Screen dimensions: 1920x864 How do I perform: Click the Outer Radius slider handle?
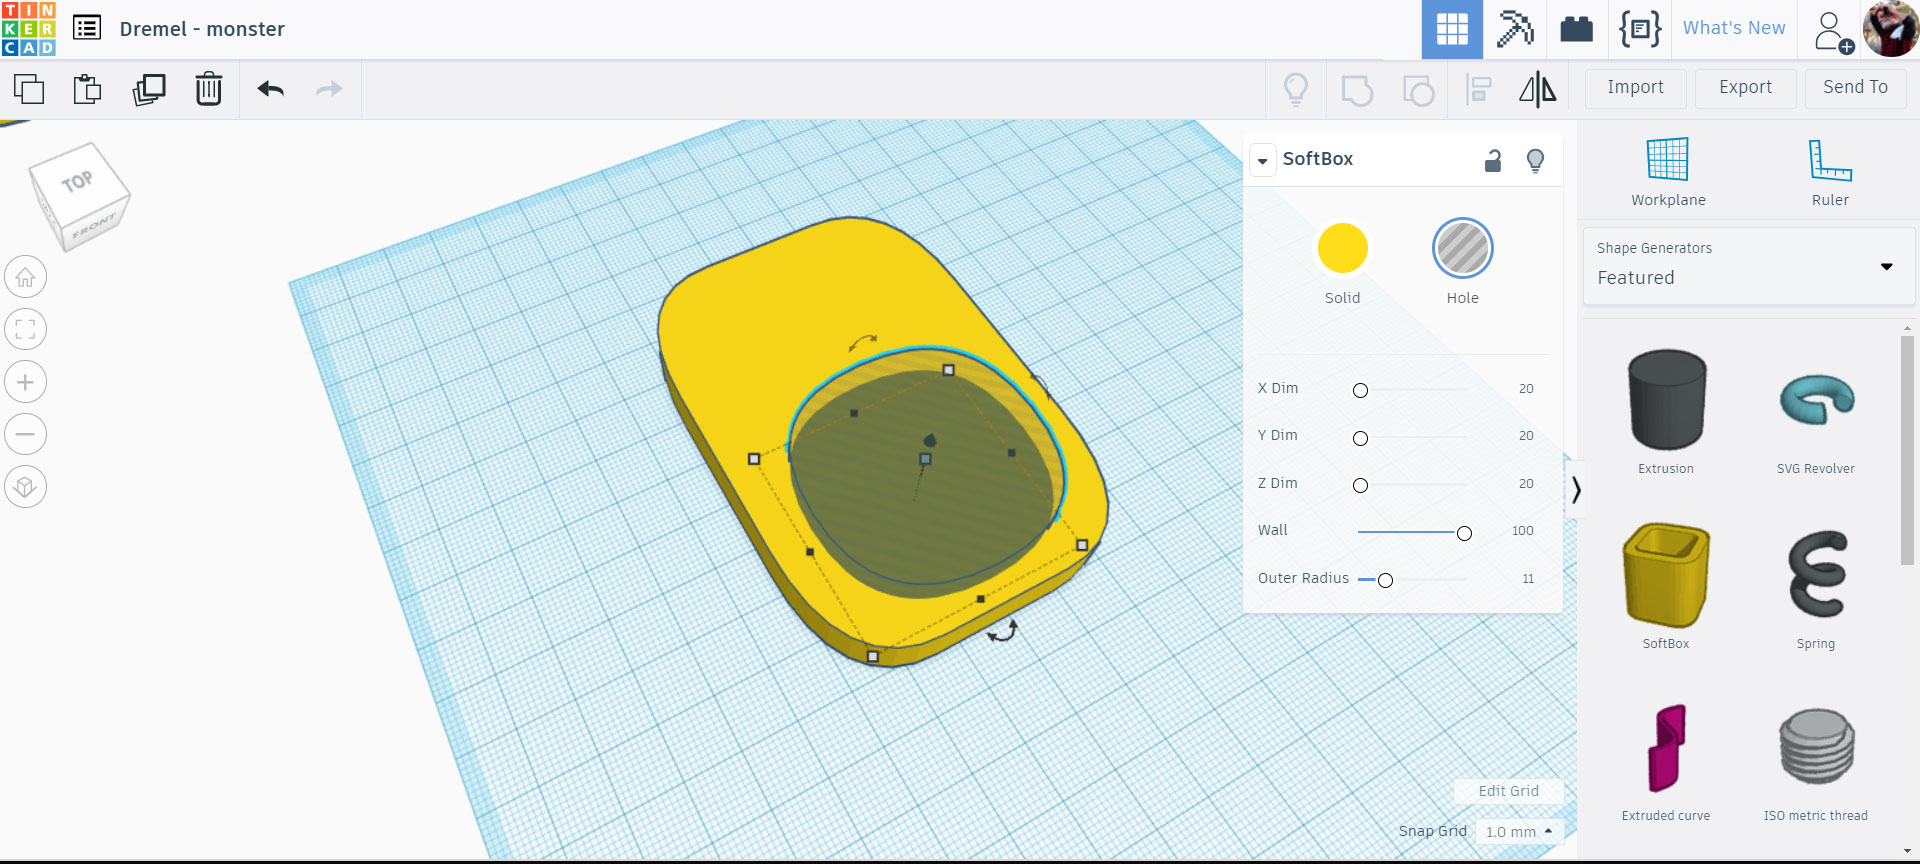click(x=1385, y=580)
